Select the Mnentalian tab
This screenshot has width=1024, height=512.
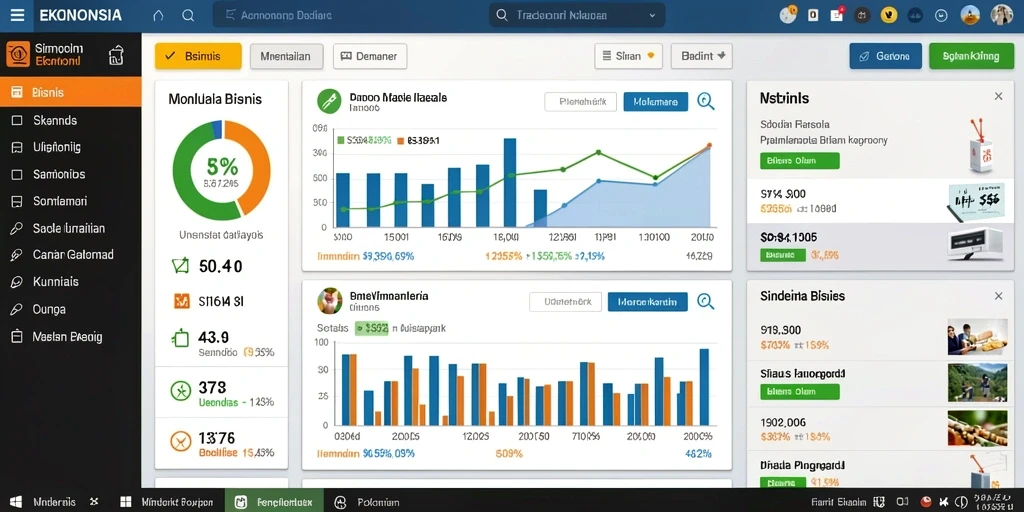[285, 56]
